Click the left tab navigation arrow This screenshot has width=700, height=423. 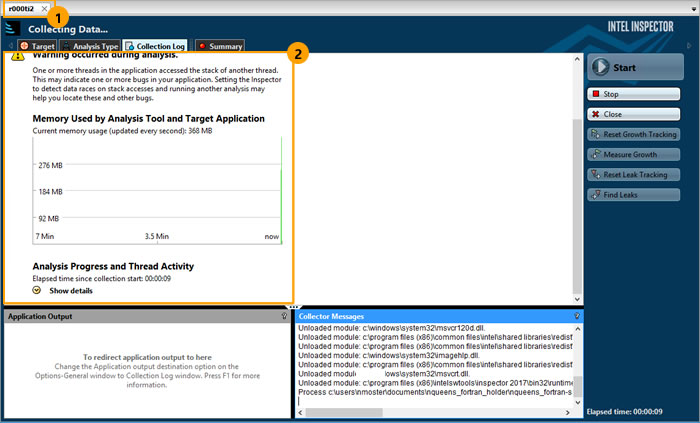coord(11,46)
